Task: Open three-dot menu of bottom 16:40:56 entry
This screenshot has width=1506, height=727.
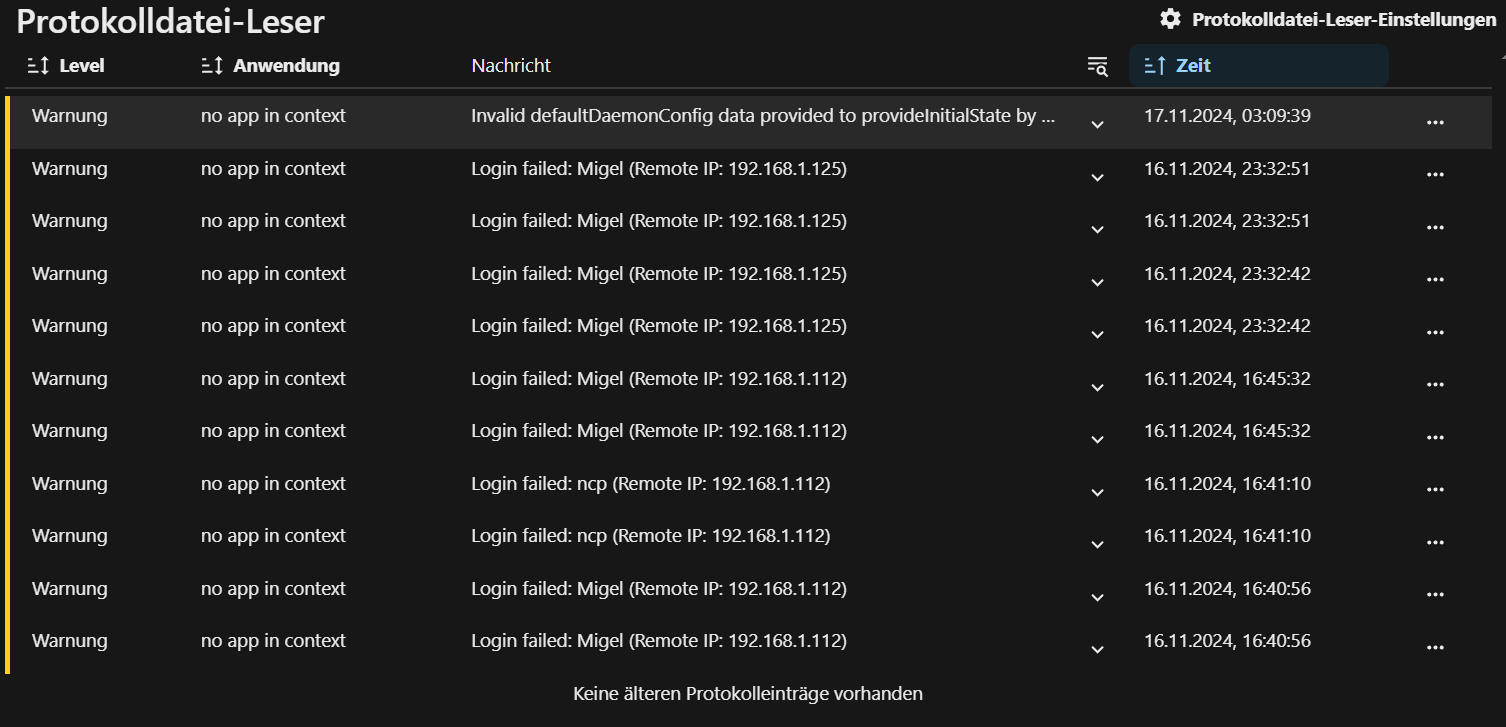Action: pyautogui.click(x=1435, y=647)
